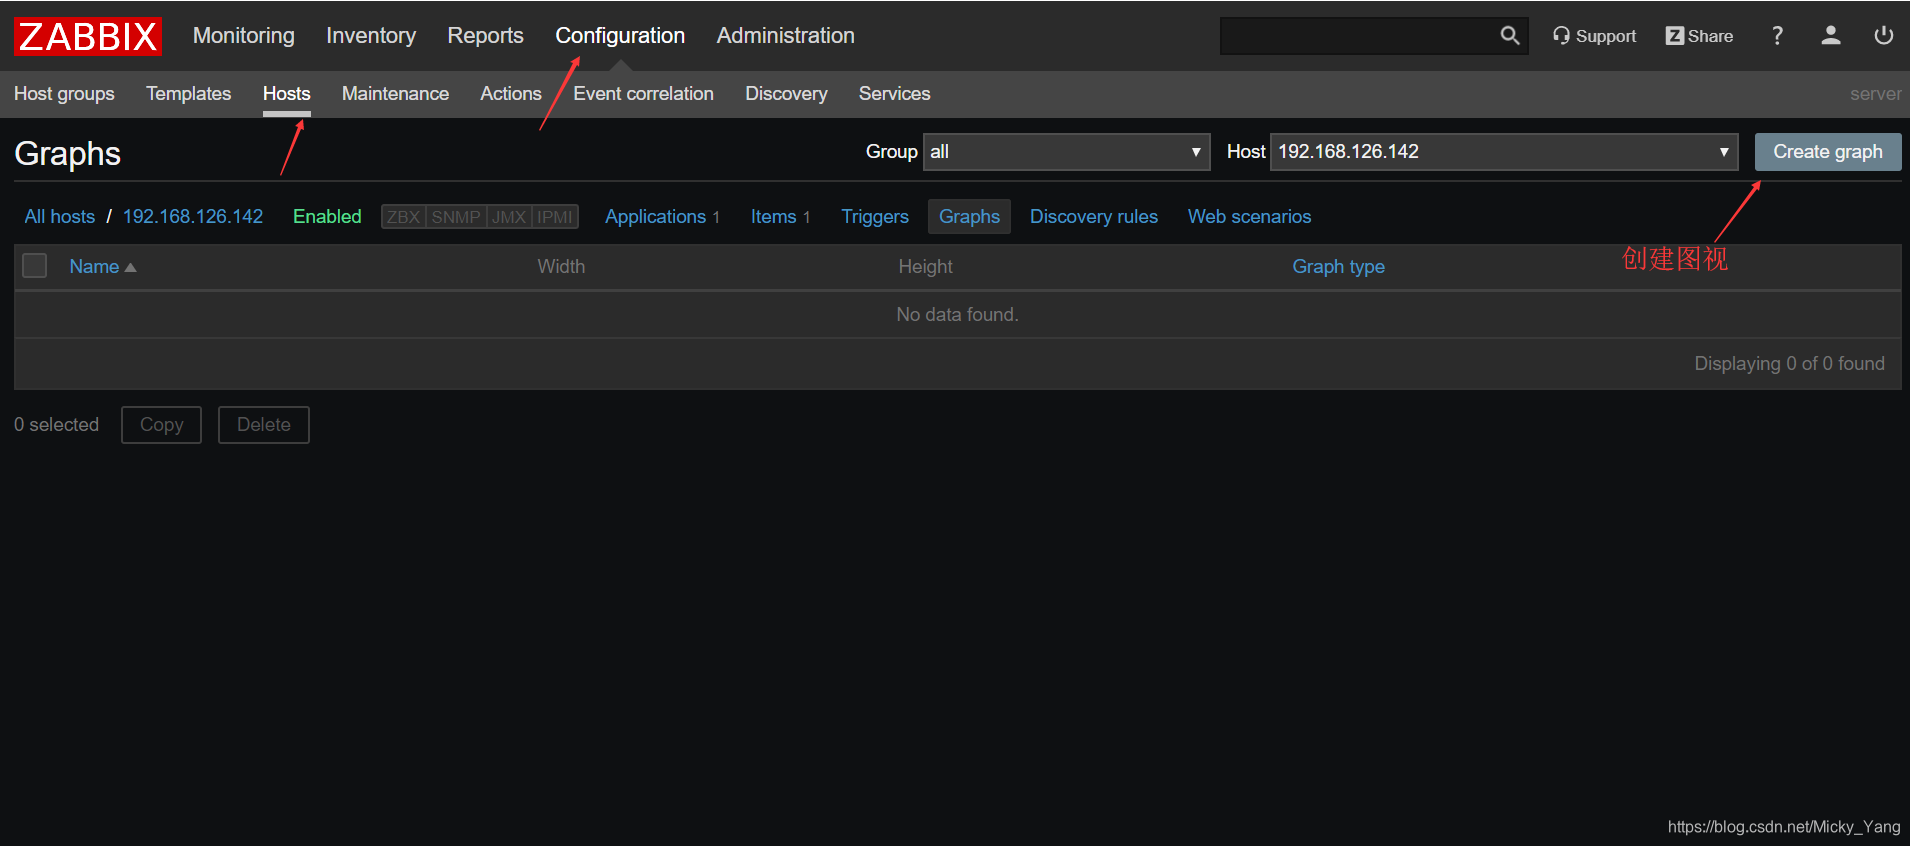Open the Web scenarios link
This screenshot has width=1910, height=846.
click(x=1249, y=217)
